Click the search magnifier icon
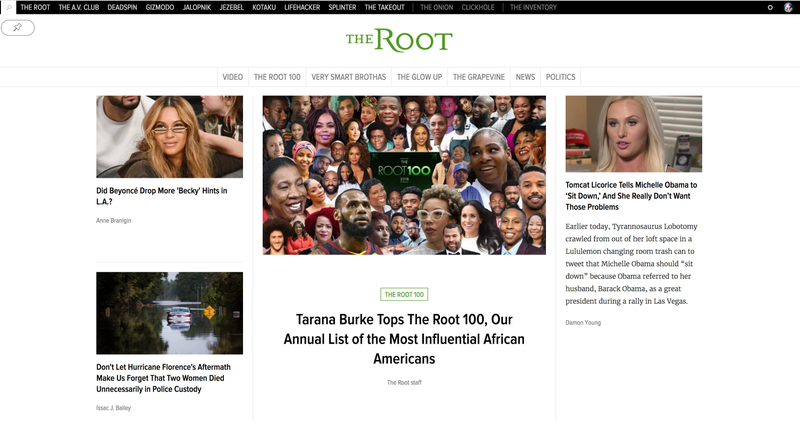The height and width of the screenshot is (429, 800). [x=8, y=7]
